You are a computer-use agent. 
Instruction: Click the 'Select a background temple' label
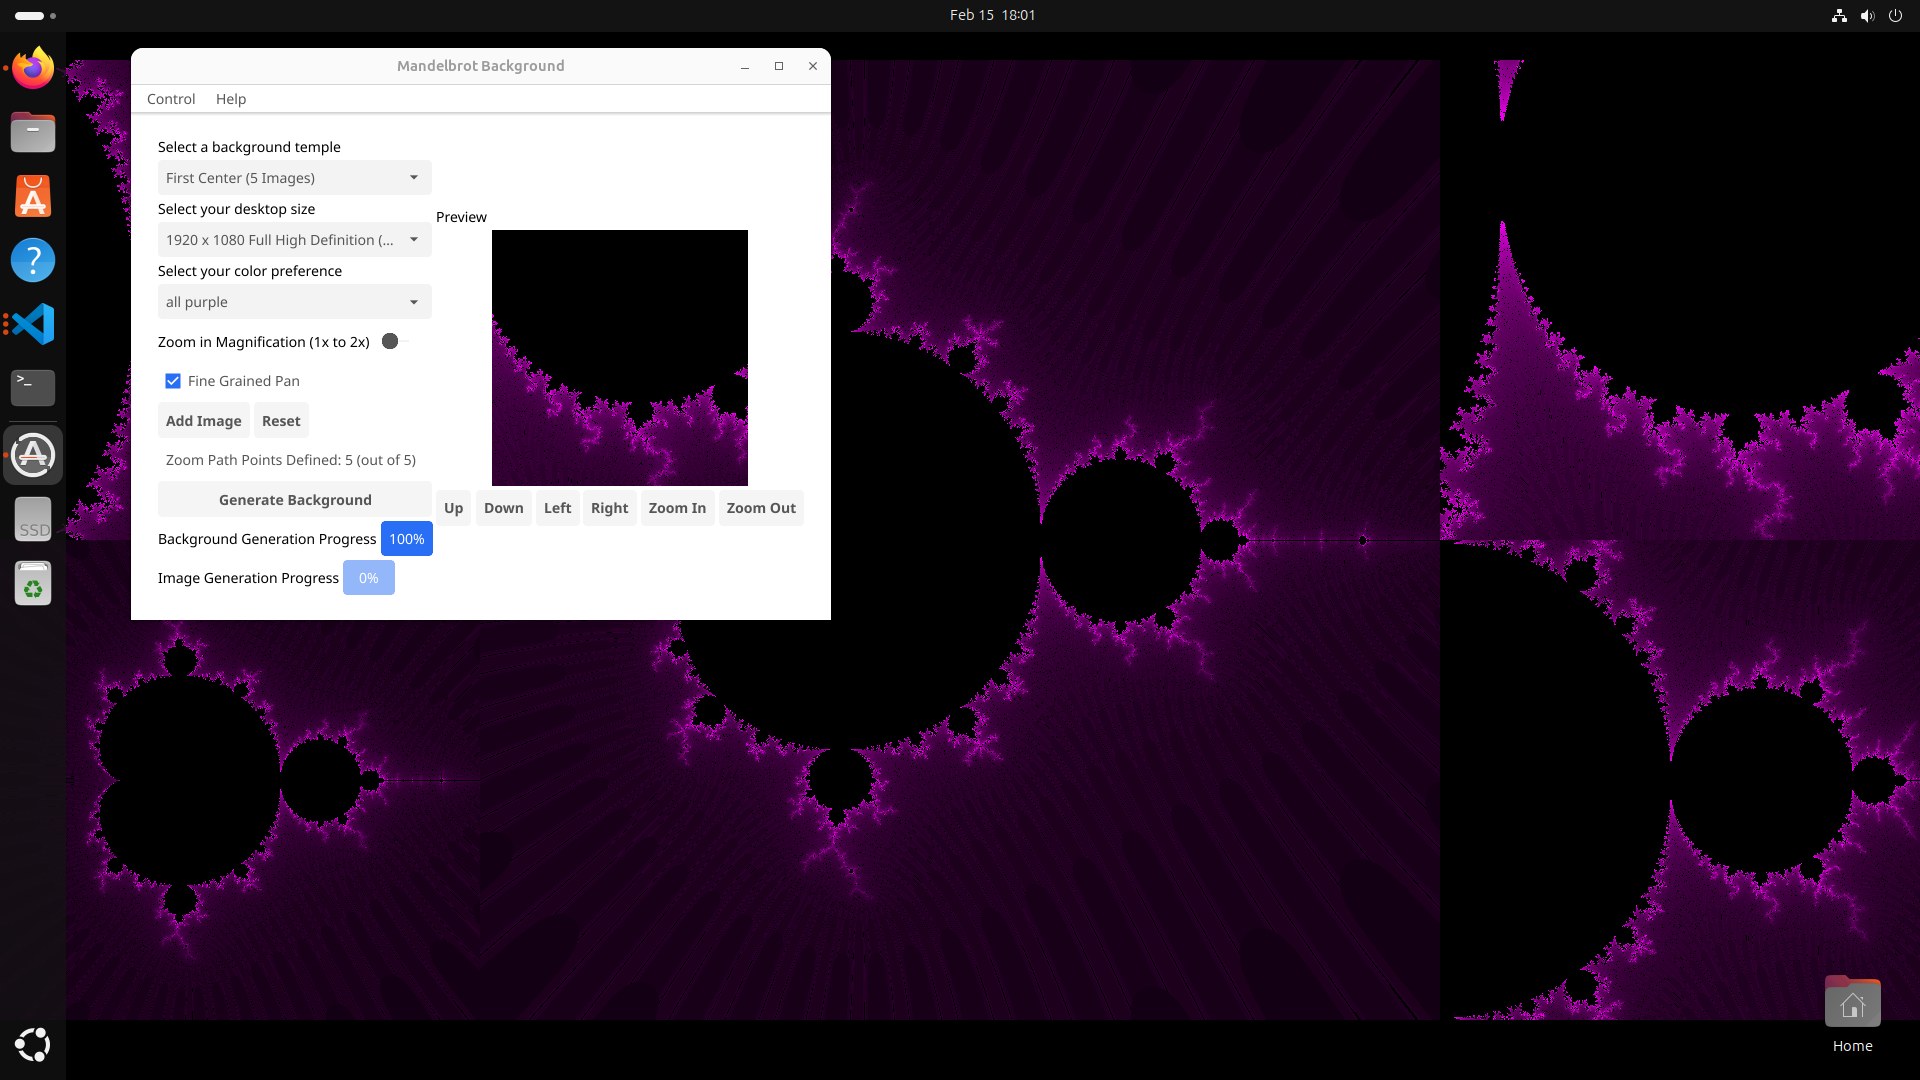pos(249,147)
